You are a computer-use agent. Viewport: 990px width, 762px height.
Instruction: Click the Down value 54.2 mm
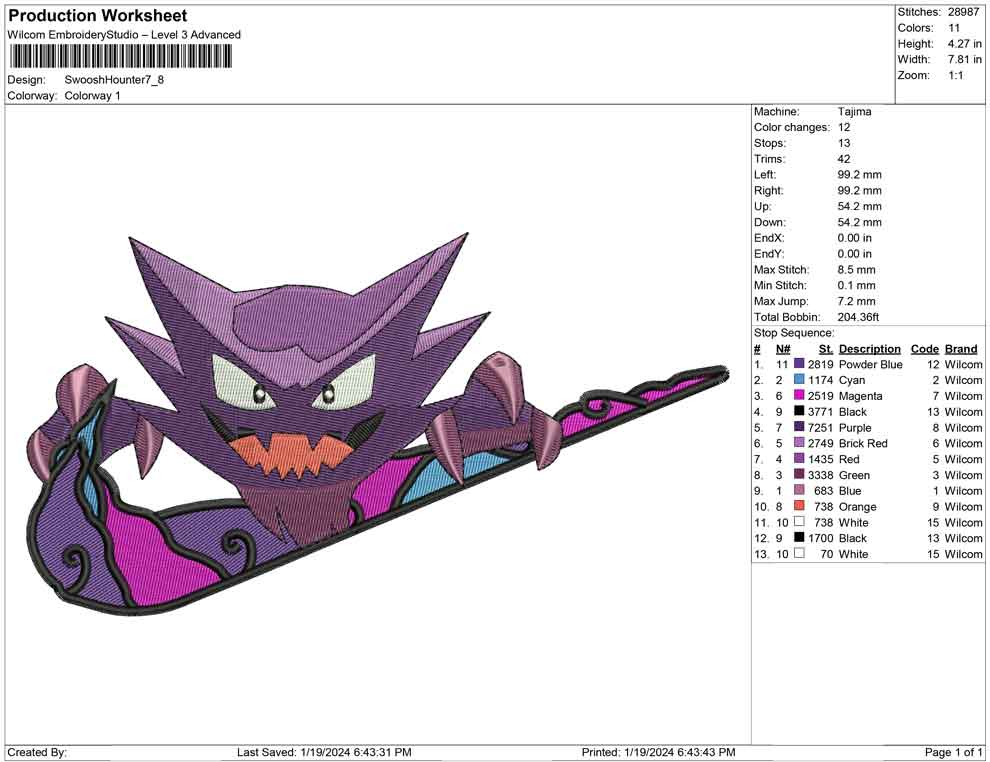click(860, 222)
